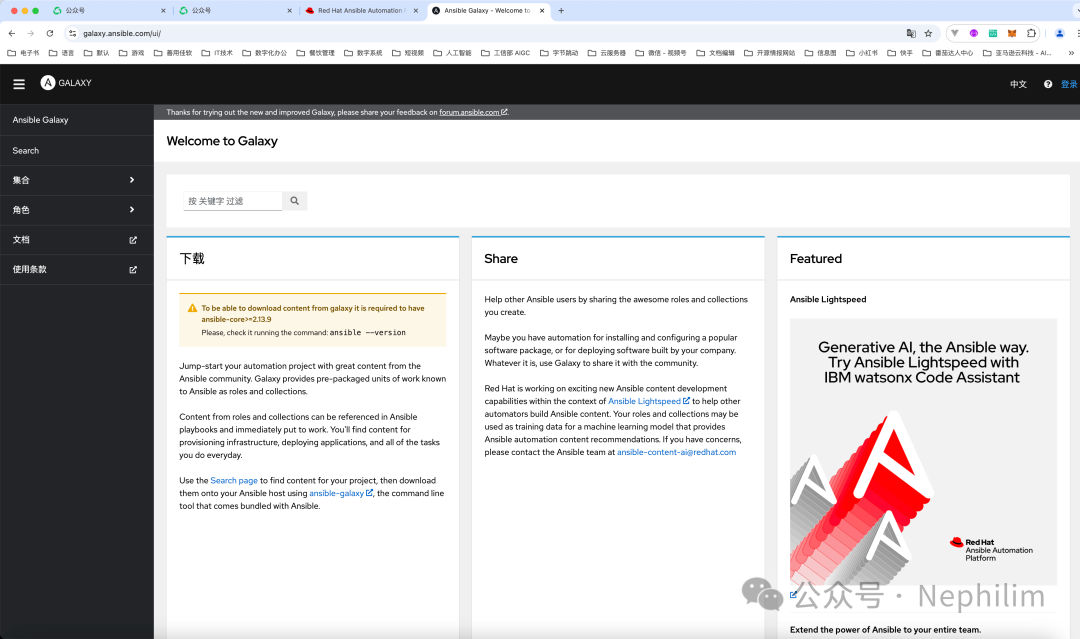Click the purple circle extension icon
1080x639 pixels.
point(973,33)
